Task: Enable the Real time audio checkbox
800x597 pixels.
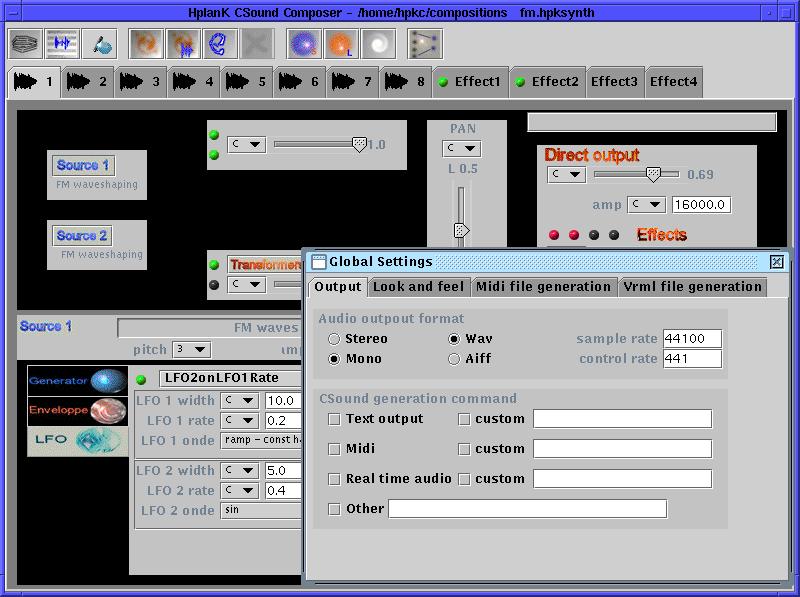Action: pyautogui.click(x=335, y=479)
